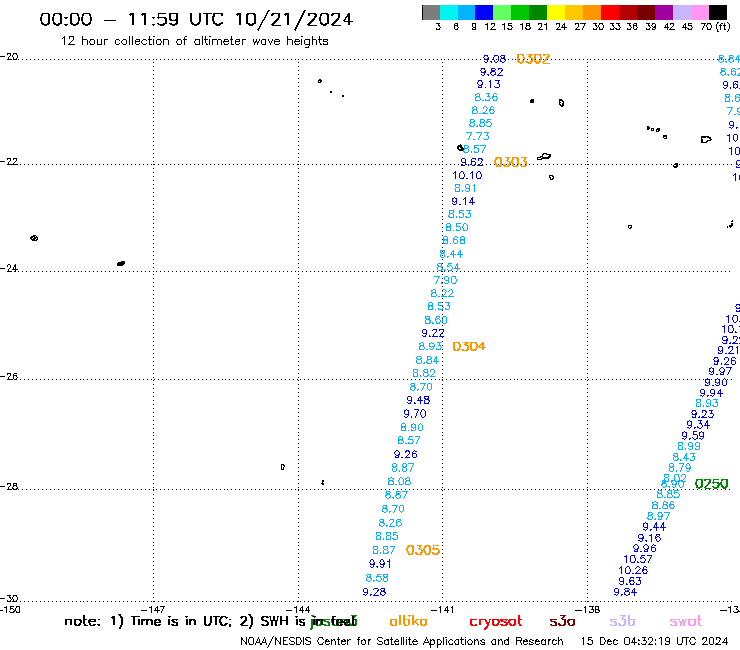The height and width of the screenshot is (650, 740).
Task: Click the wave height value "10.10"
Action: [x=467, y=176]
